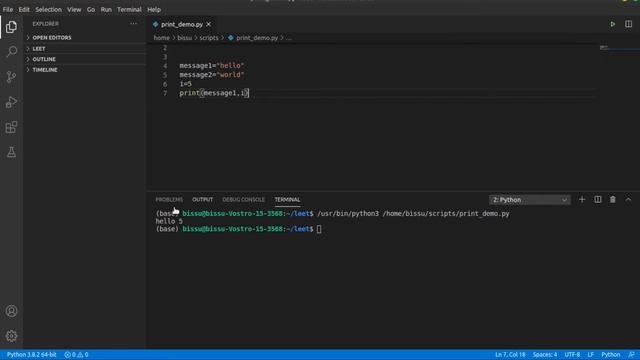Image resolution: width=640 pixels, height=360 pixels.
Task: Change indentation via Spaces: 4
Action: [x=544, y=355]
